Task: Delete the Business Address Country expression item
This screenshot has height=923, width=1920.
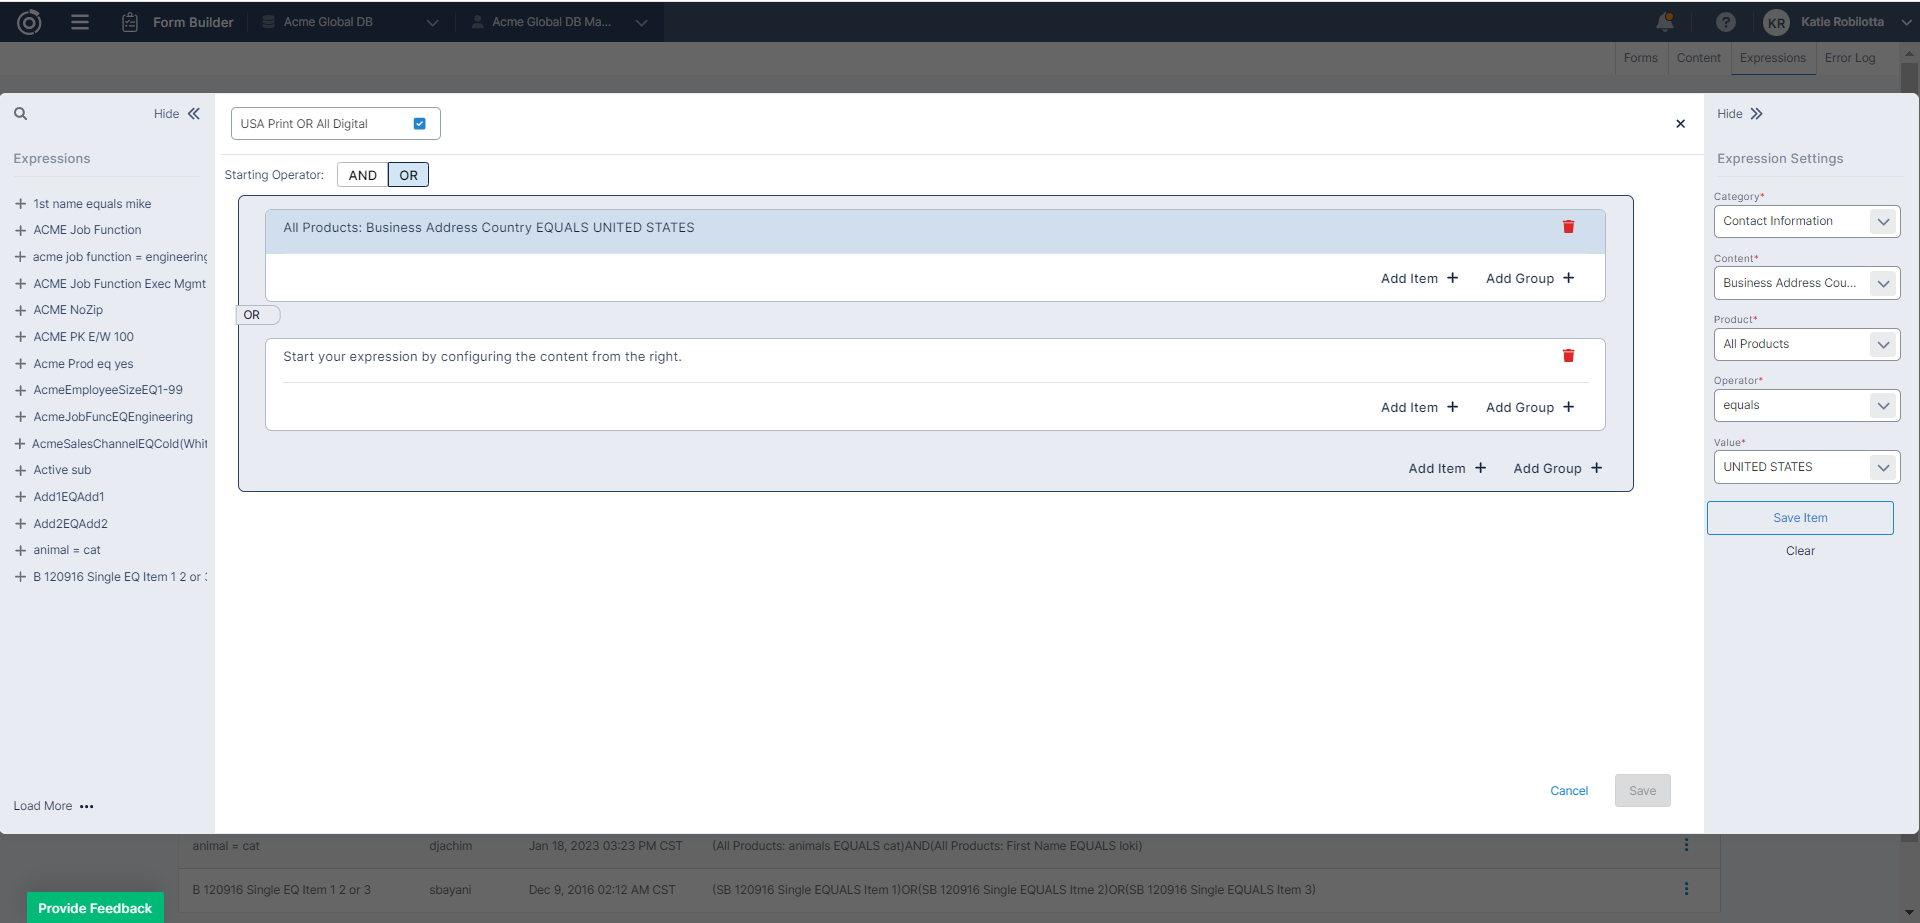Action: pos(1568,227)
